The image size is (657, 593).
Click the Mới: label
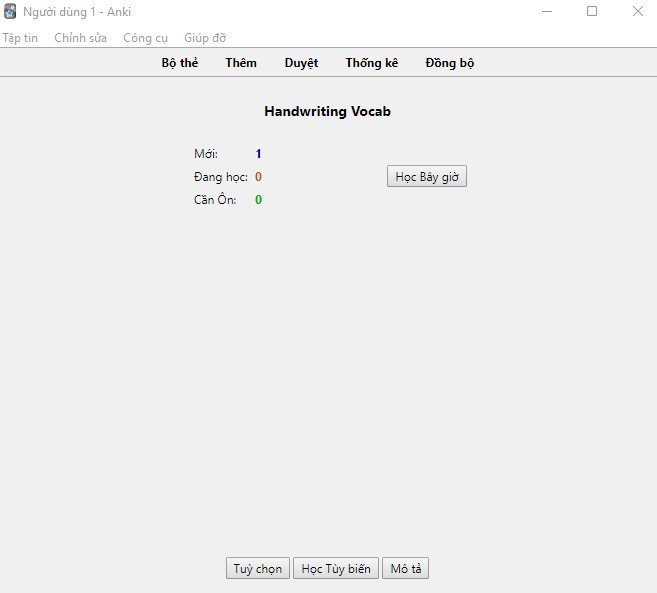(206, 154)
